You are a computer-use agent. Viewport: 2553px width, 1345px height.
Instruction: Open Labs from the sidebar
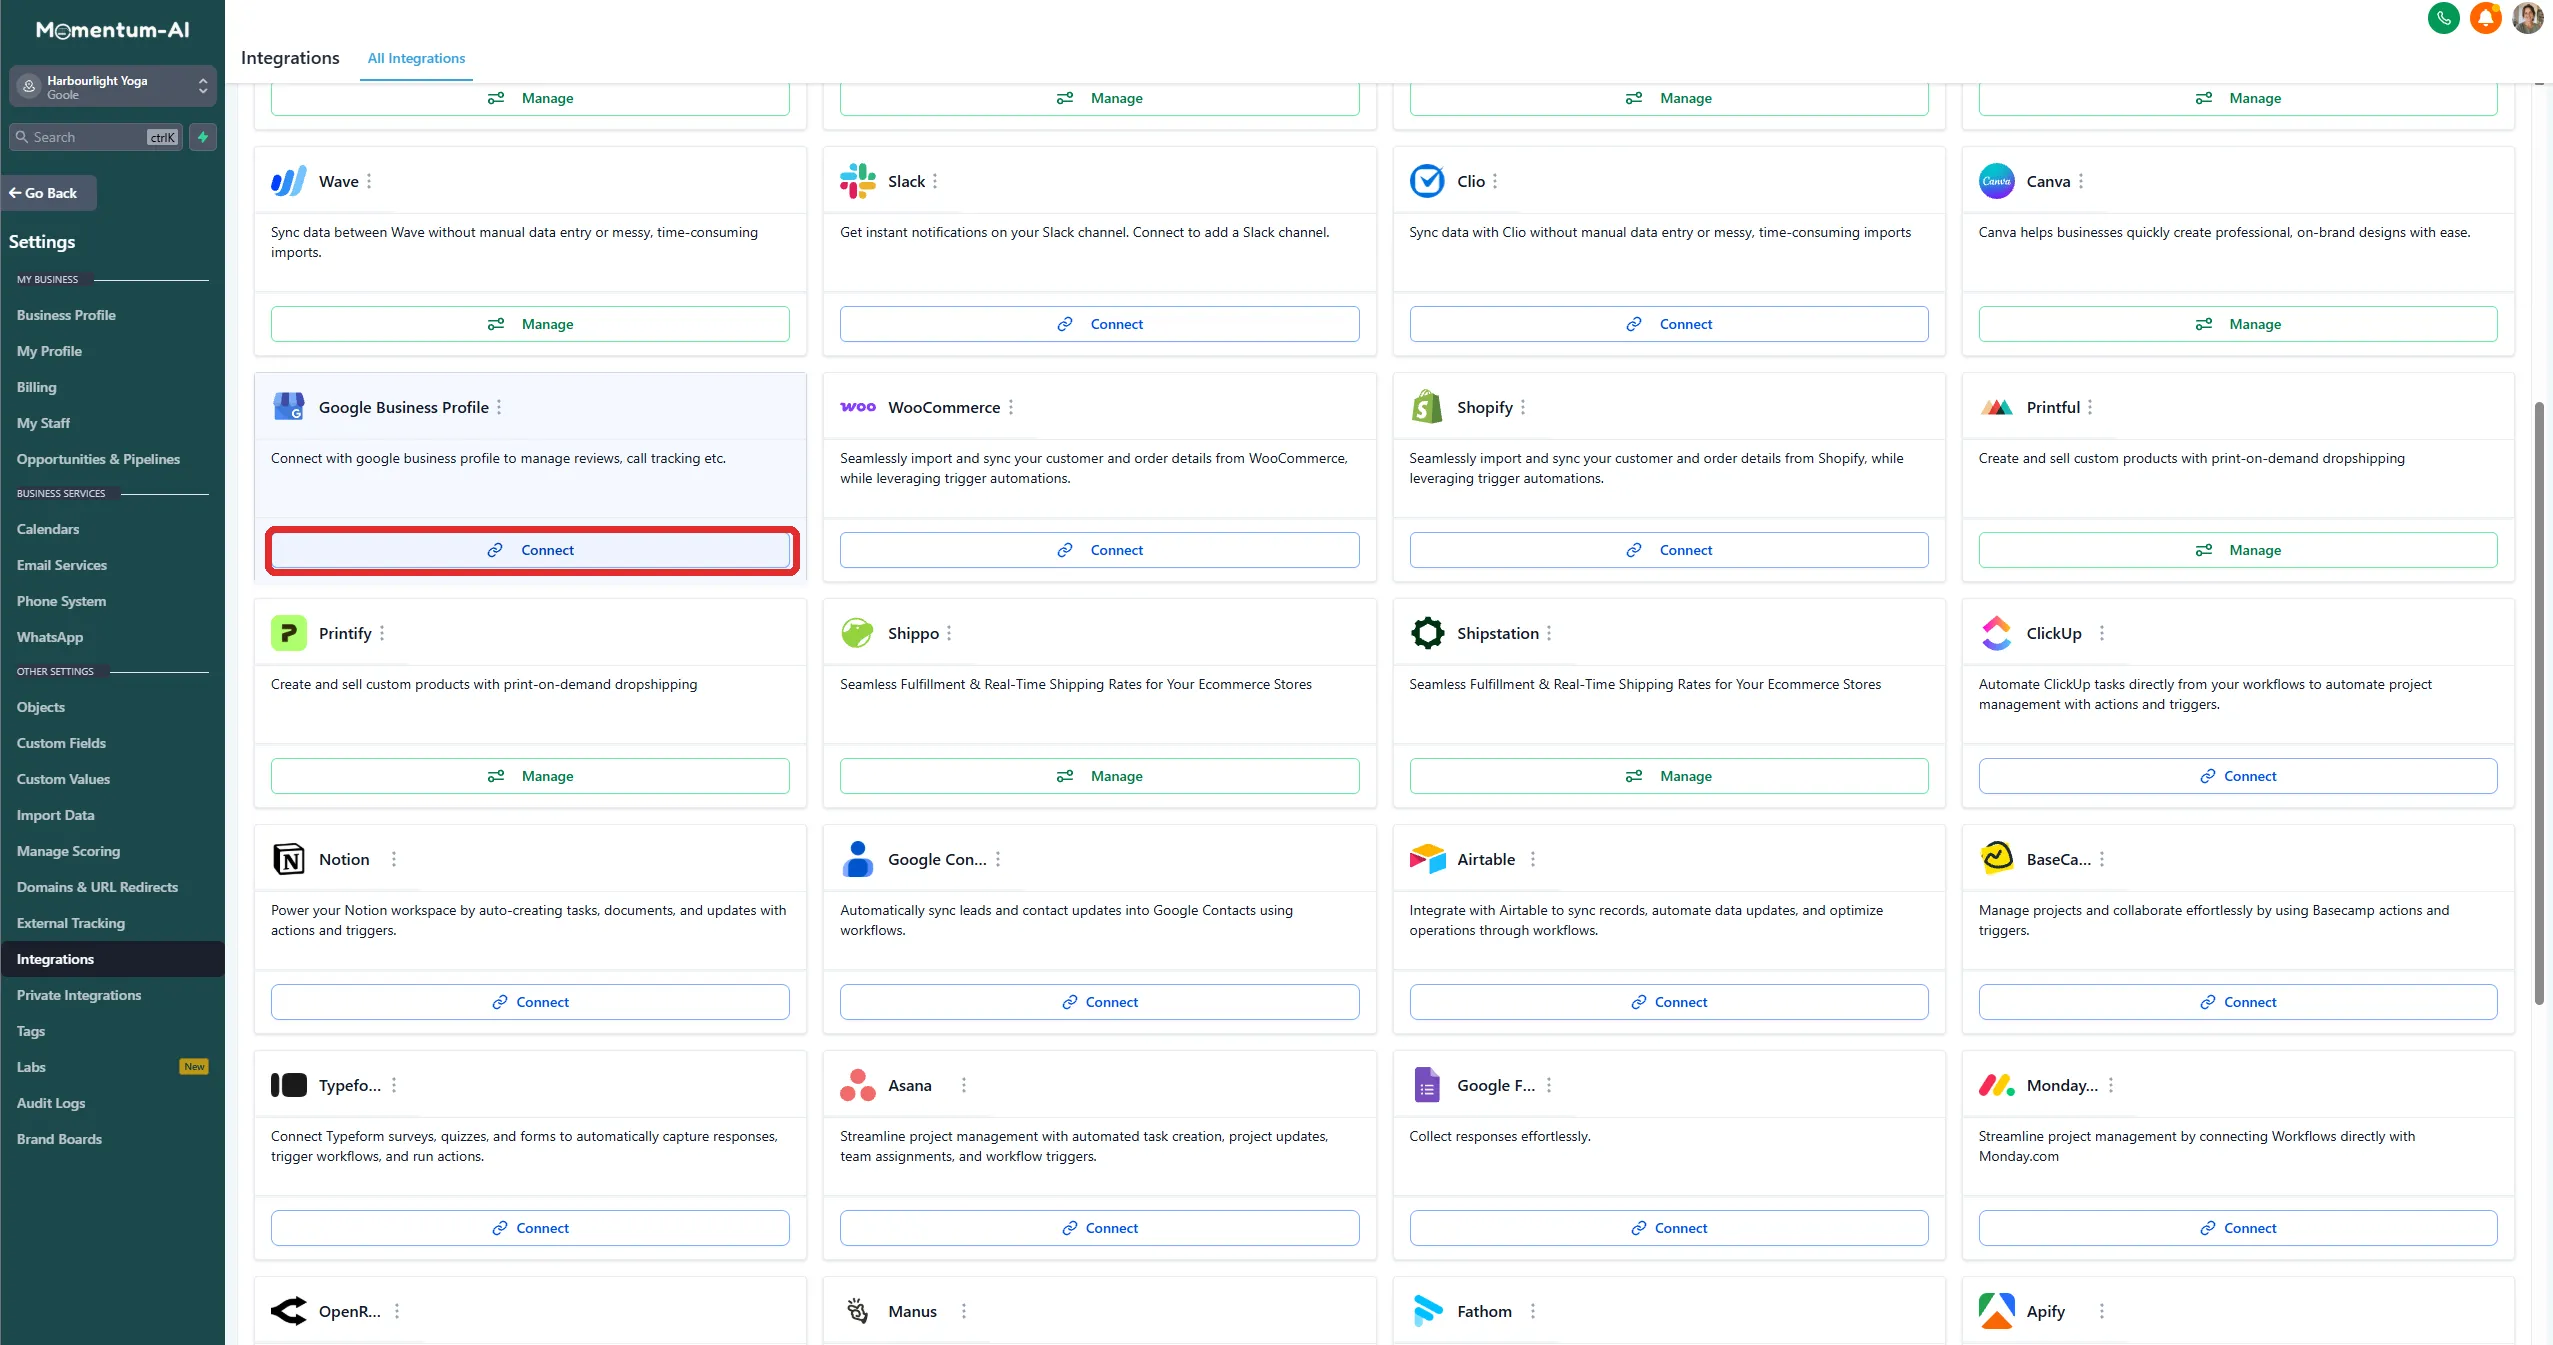[31, 1067]
